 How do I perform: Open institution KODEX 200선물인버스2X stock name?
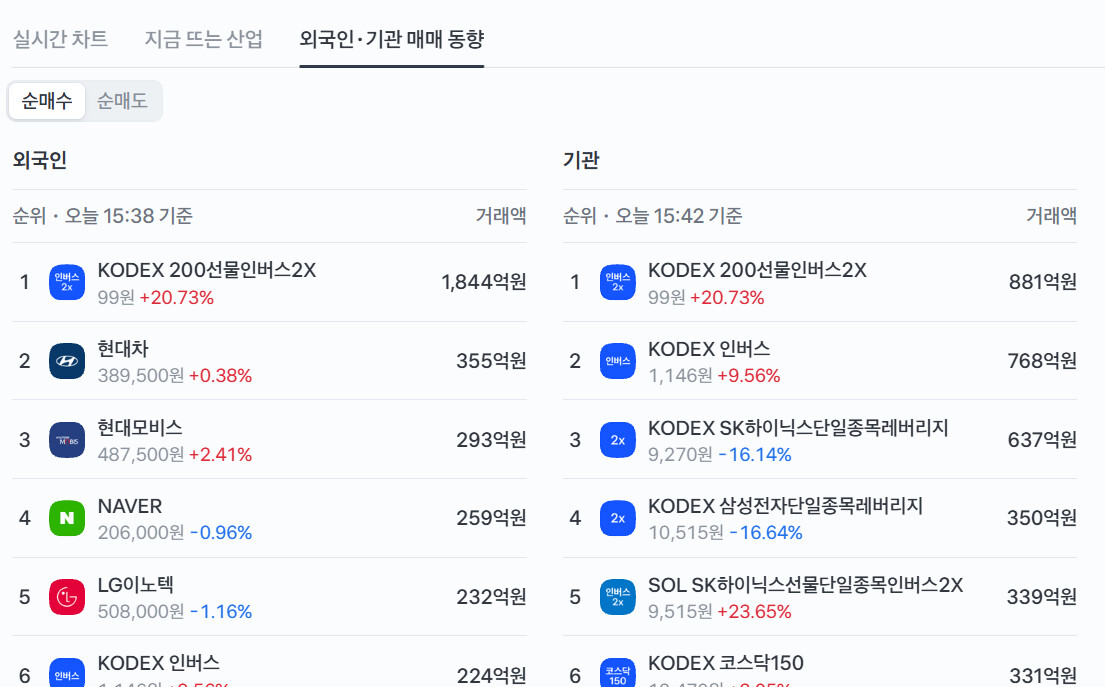pos(757,270)
